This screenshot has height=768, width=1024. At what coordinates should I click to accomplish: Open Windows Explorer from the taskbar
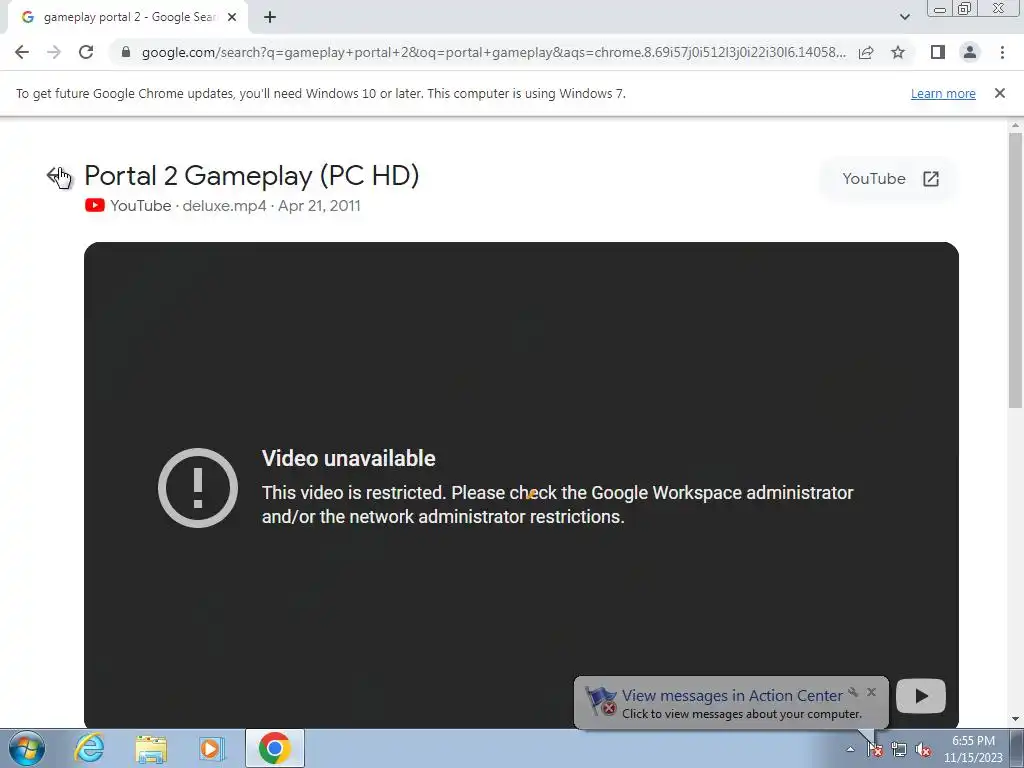click(x=151, y=748)
